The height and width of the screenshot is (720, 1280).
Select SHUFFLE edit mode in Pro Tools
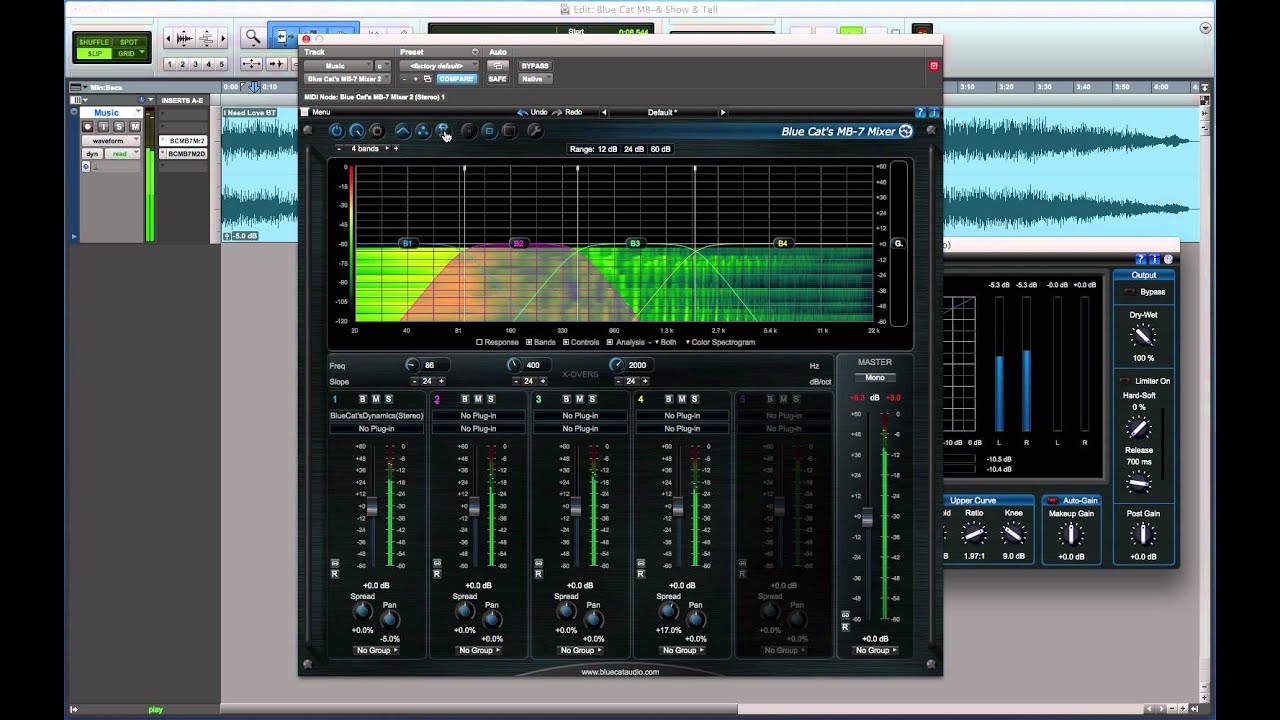[95, 42]
